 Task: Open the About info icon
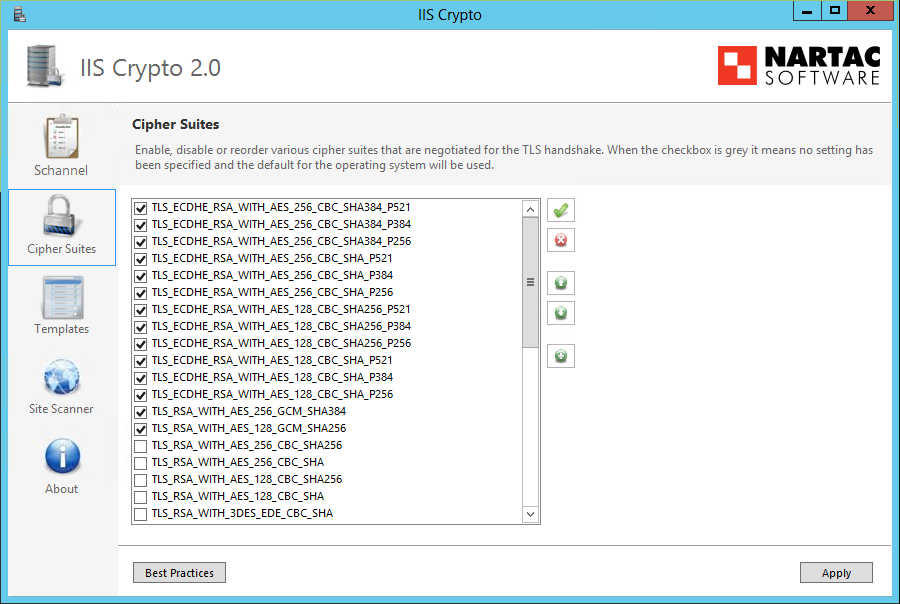coord(62,456)
